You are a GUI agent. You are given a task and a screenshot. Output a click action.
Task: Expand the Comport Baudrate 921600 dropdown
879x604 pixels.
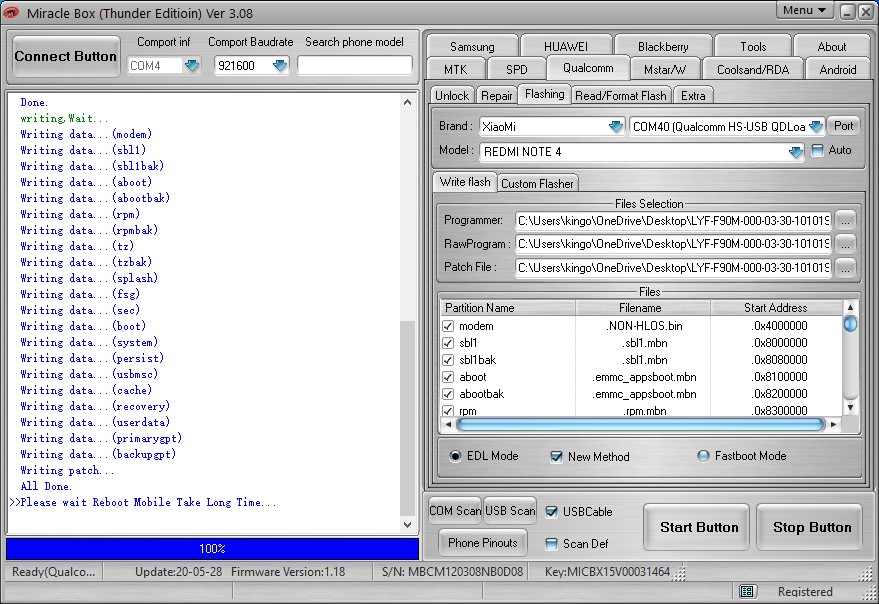point(279,66)
